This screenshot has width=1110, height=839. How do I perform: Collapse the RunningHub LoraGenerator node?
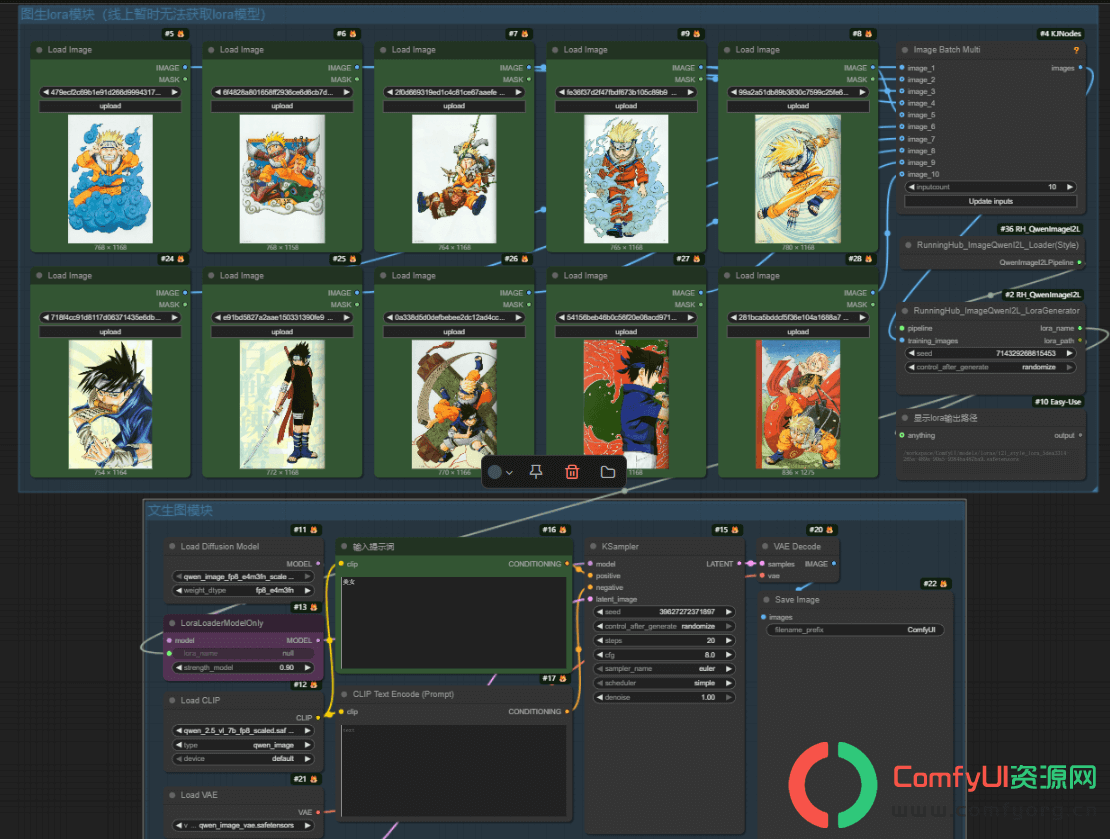pos(905,311)
